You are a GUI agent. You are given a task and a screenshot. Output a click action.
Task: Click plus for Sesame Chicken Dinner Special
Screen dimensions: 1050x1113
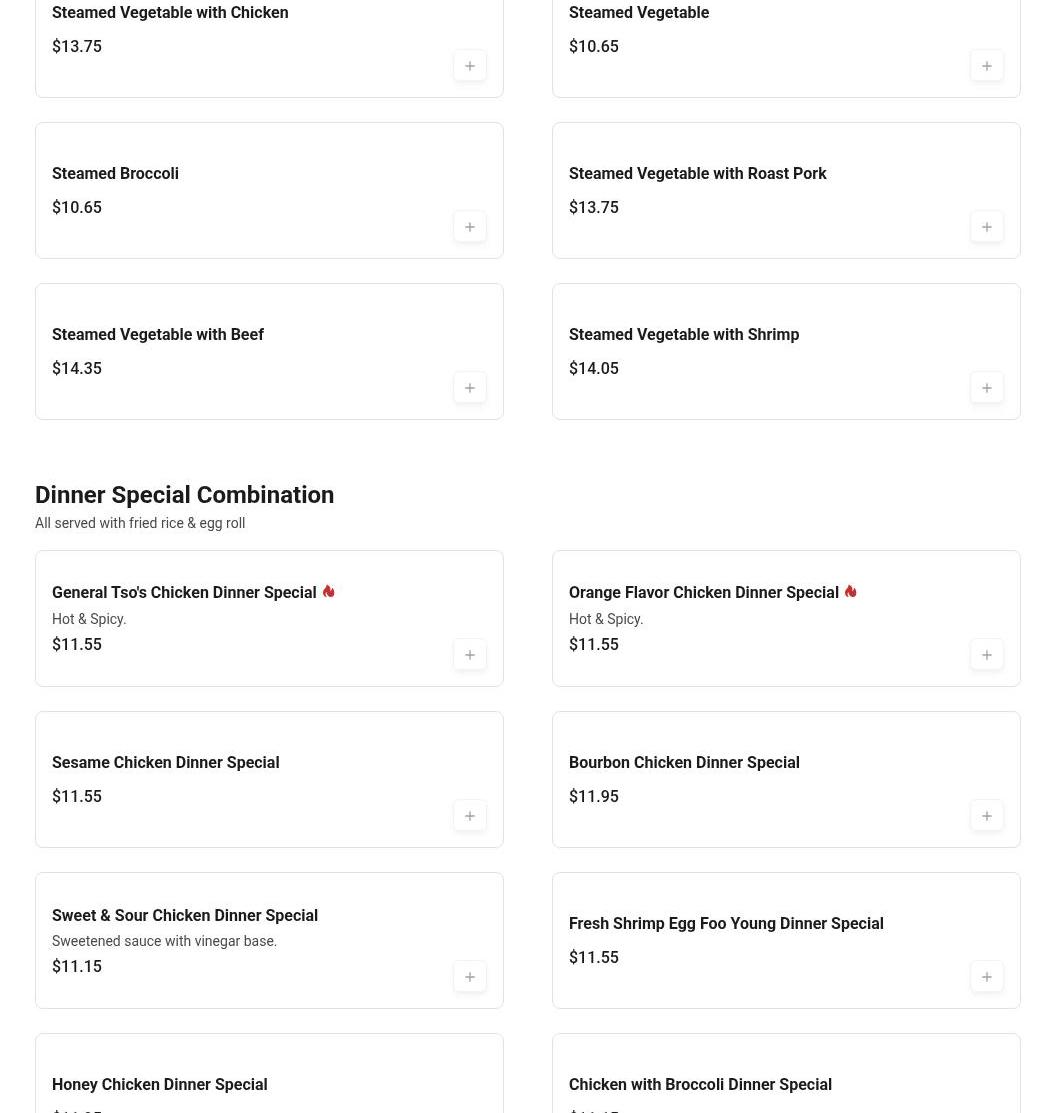pyautogui.click(x=470, y=816)
